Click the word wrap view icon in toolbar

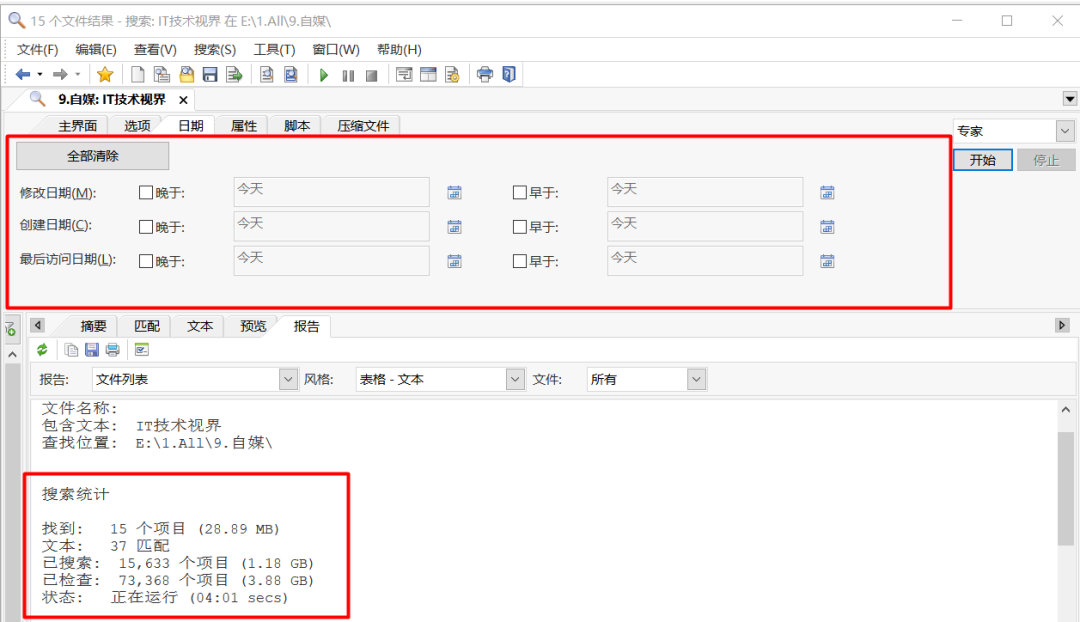pyautogui.click(x=404, y=74)
